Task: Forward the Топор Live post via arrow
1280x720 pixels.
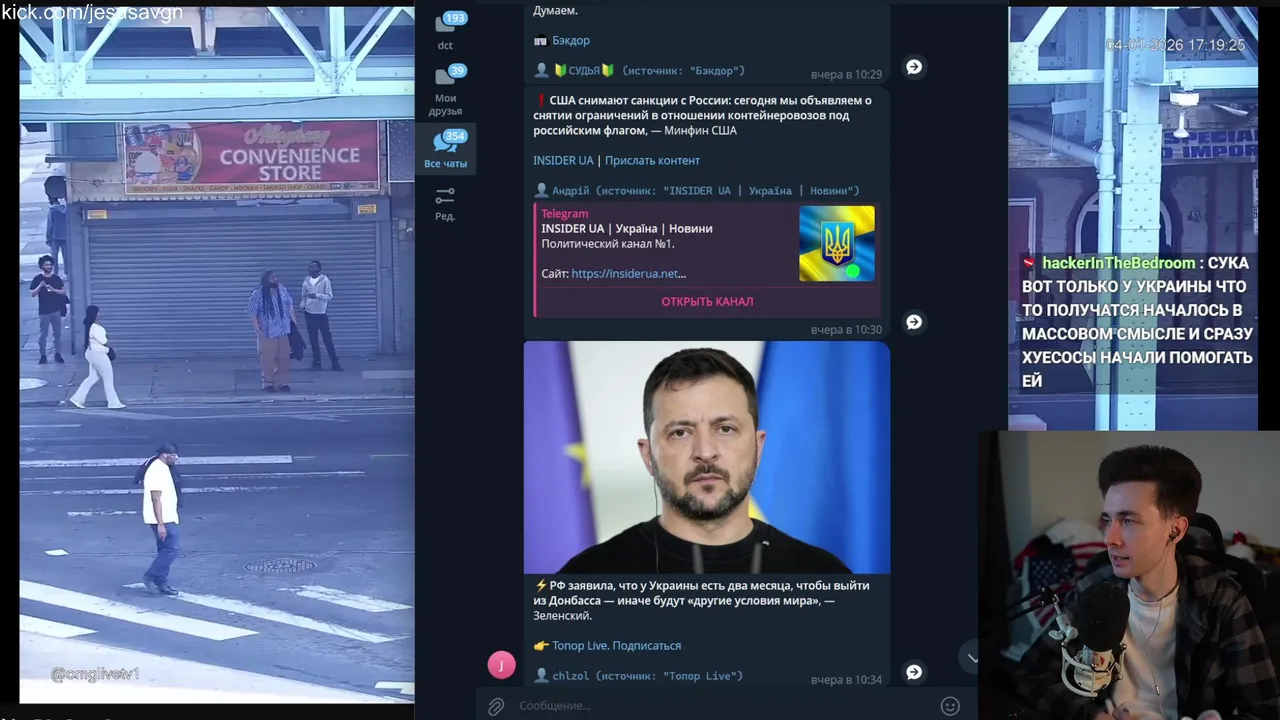Action: 914,672
